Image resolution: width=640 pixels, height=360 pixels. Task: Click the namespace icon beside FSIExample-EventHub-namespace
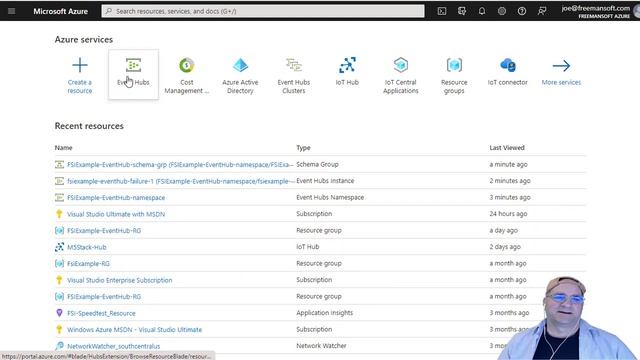(59, 198)
